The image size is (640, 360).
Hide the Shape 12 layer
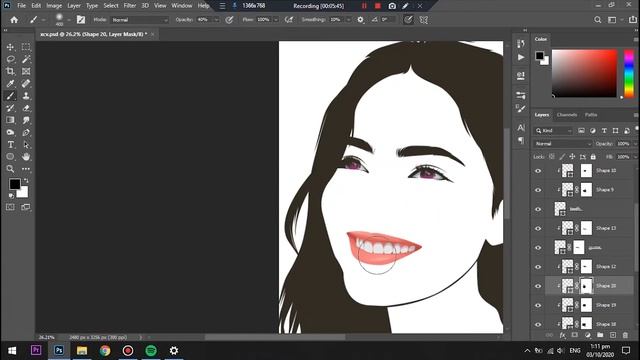click(538, 267)
